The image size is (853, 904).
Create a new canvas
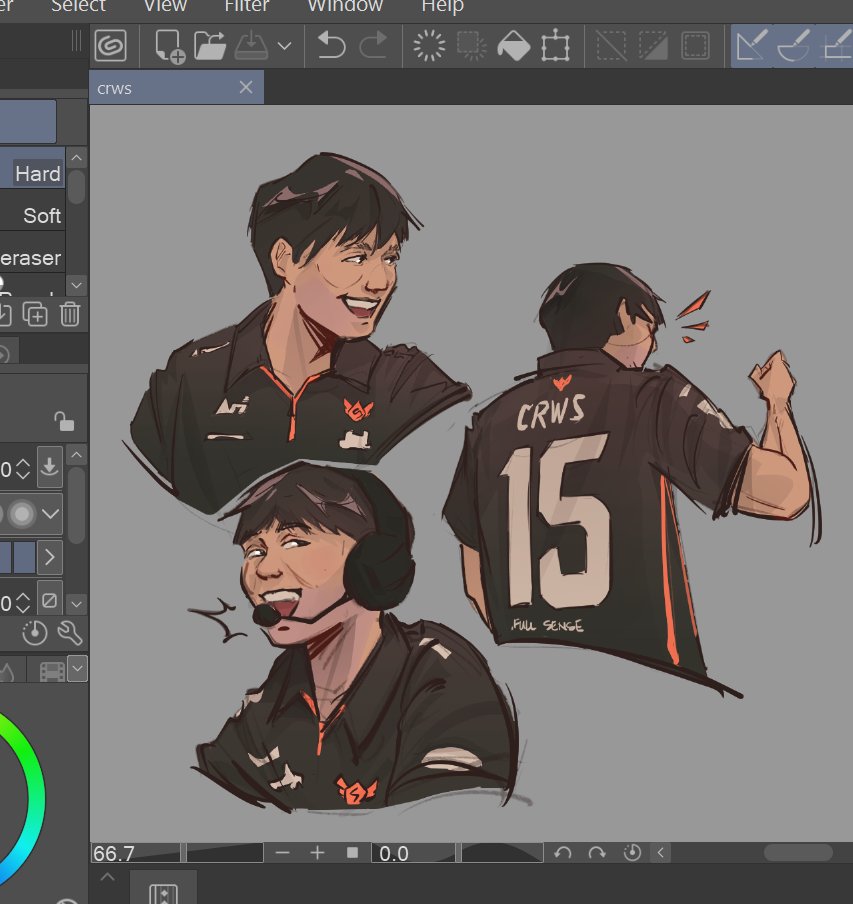point(169,46)
